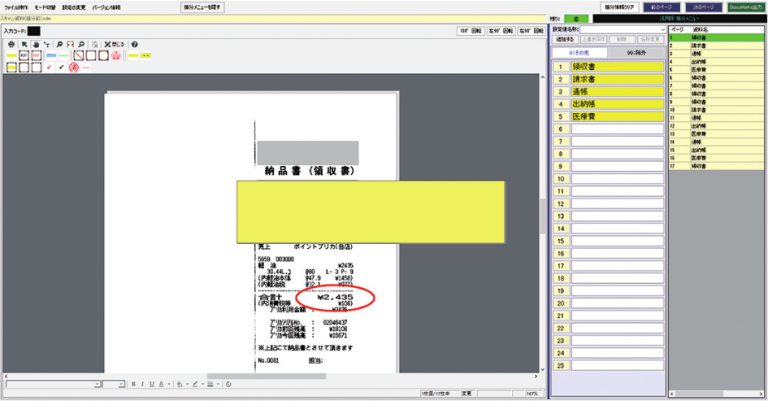Select the arrow pointer tool

click(x=23, y=45)
